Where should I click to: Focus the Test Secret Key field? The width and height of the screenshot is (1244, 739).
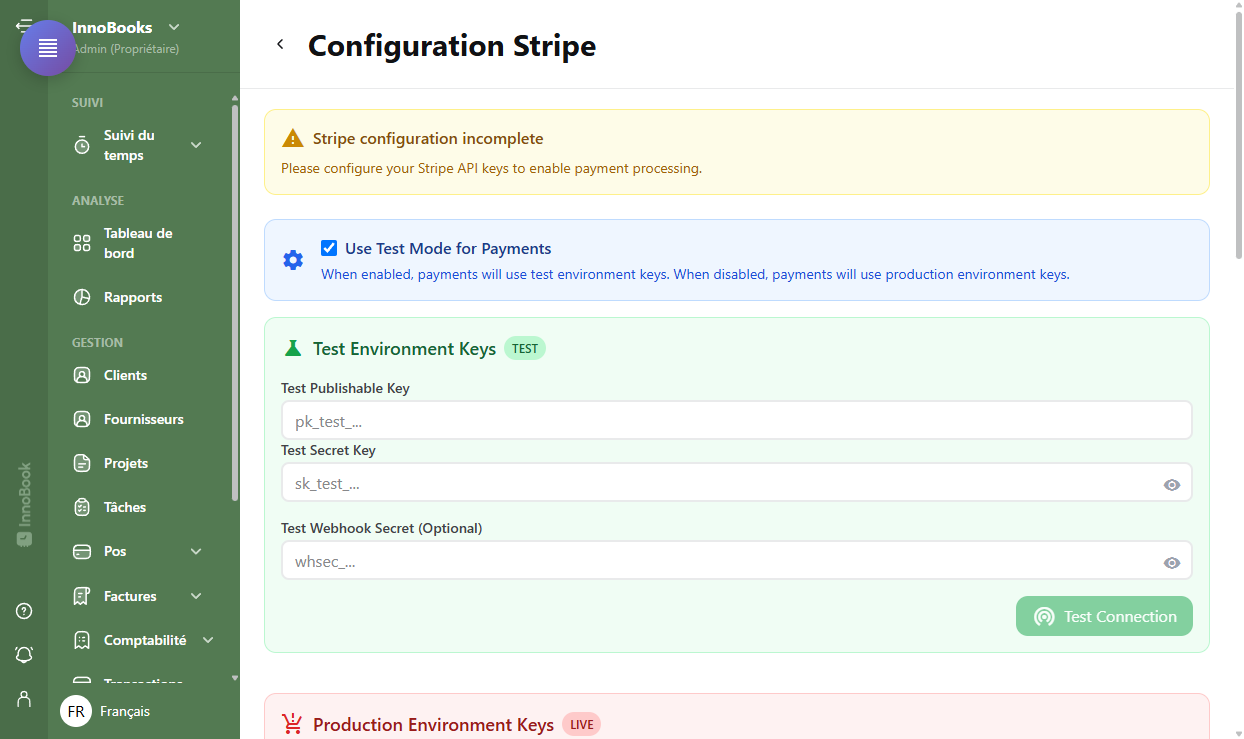click(736, 483)
